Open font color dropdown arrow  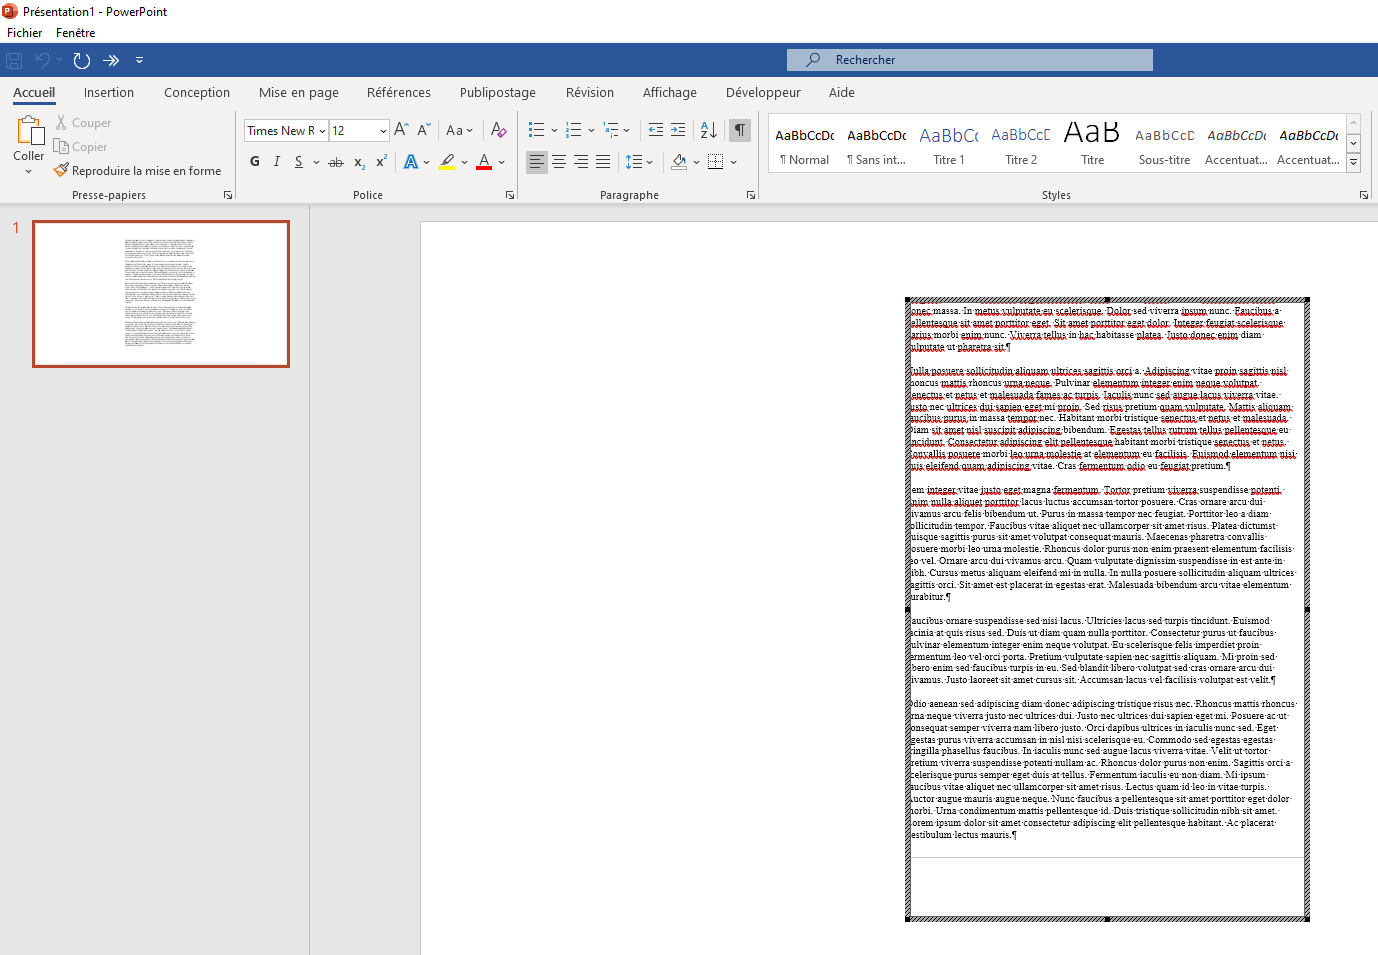501,162
